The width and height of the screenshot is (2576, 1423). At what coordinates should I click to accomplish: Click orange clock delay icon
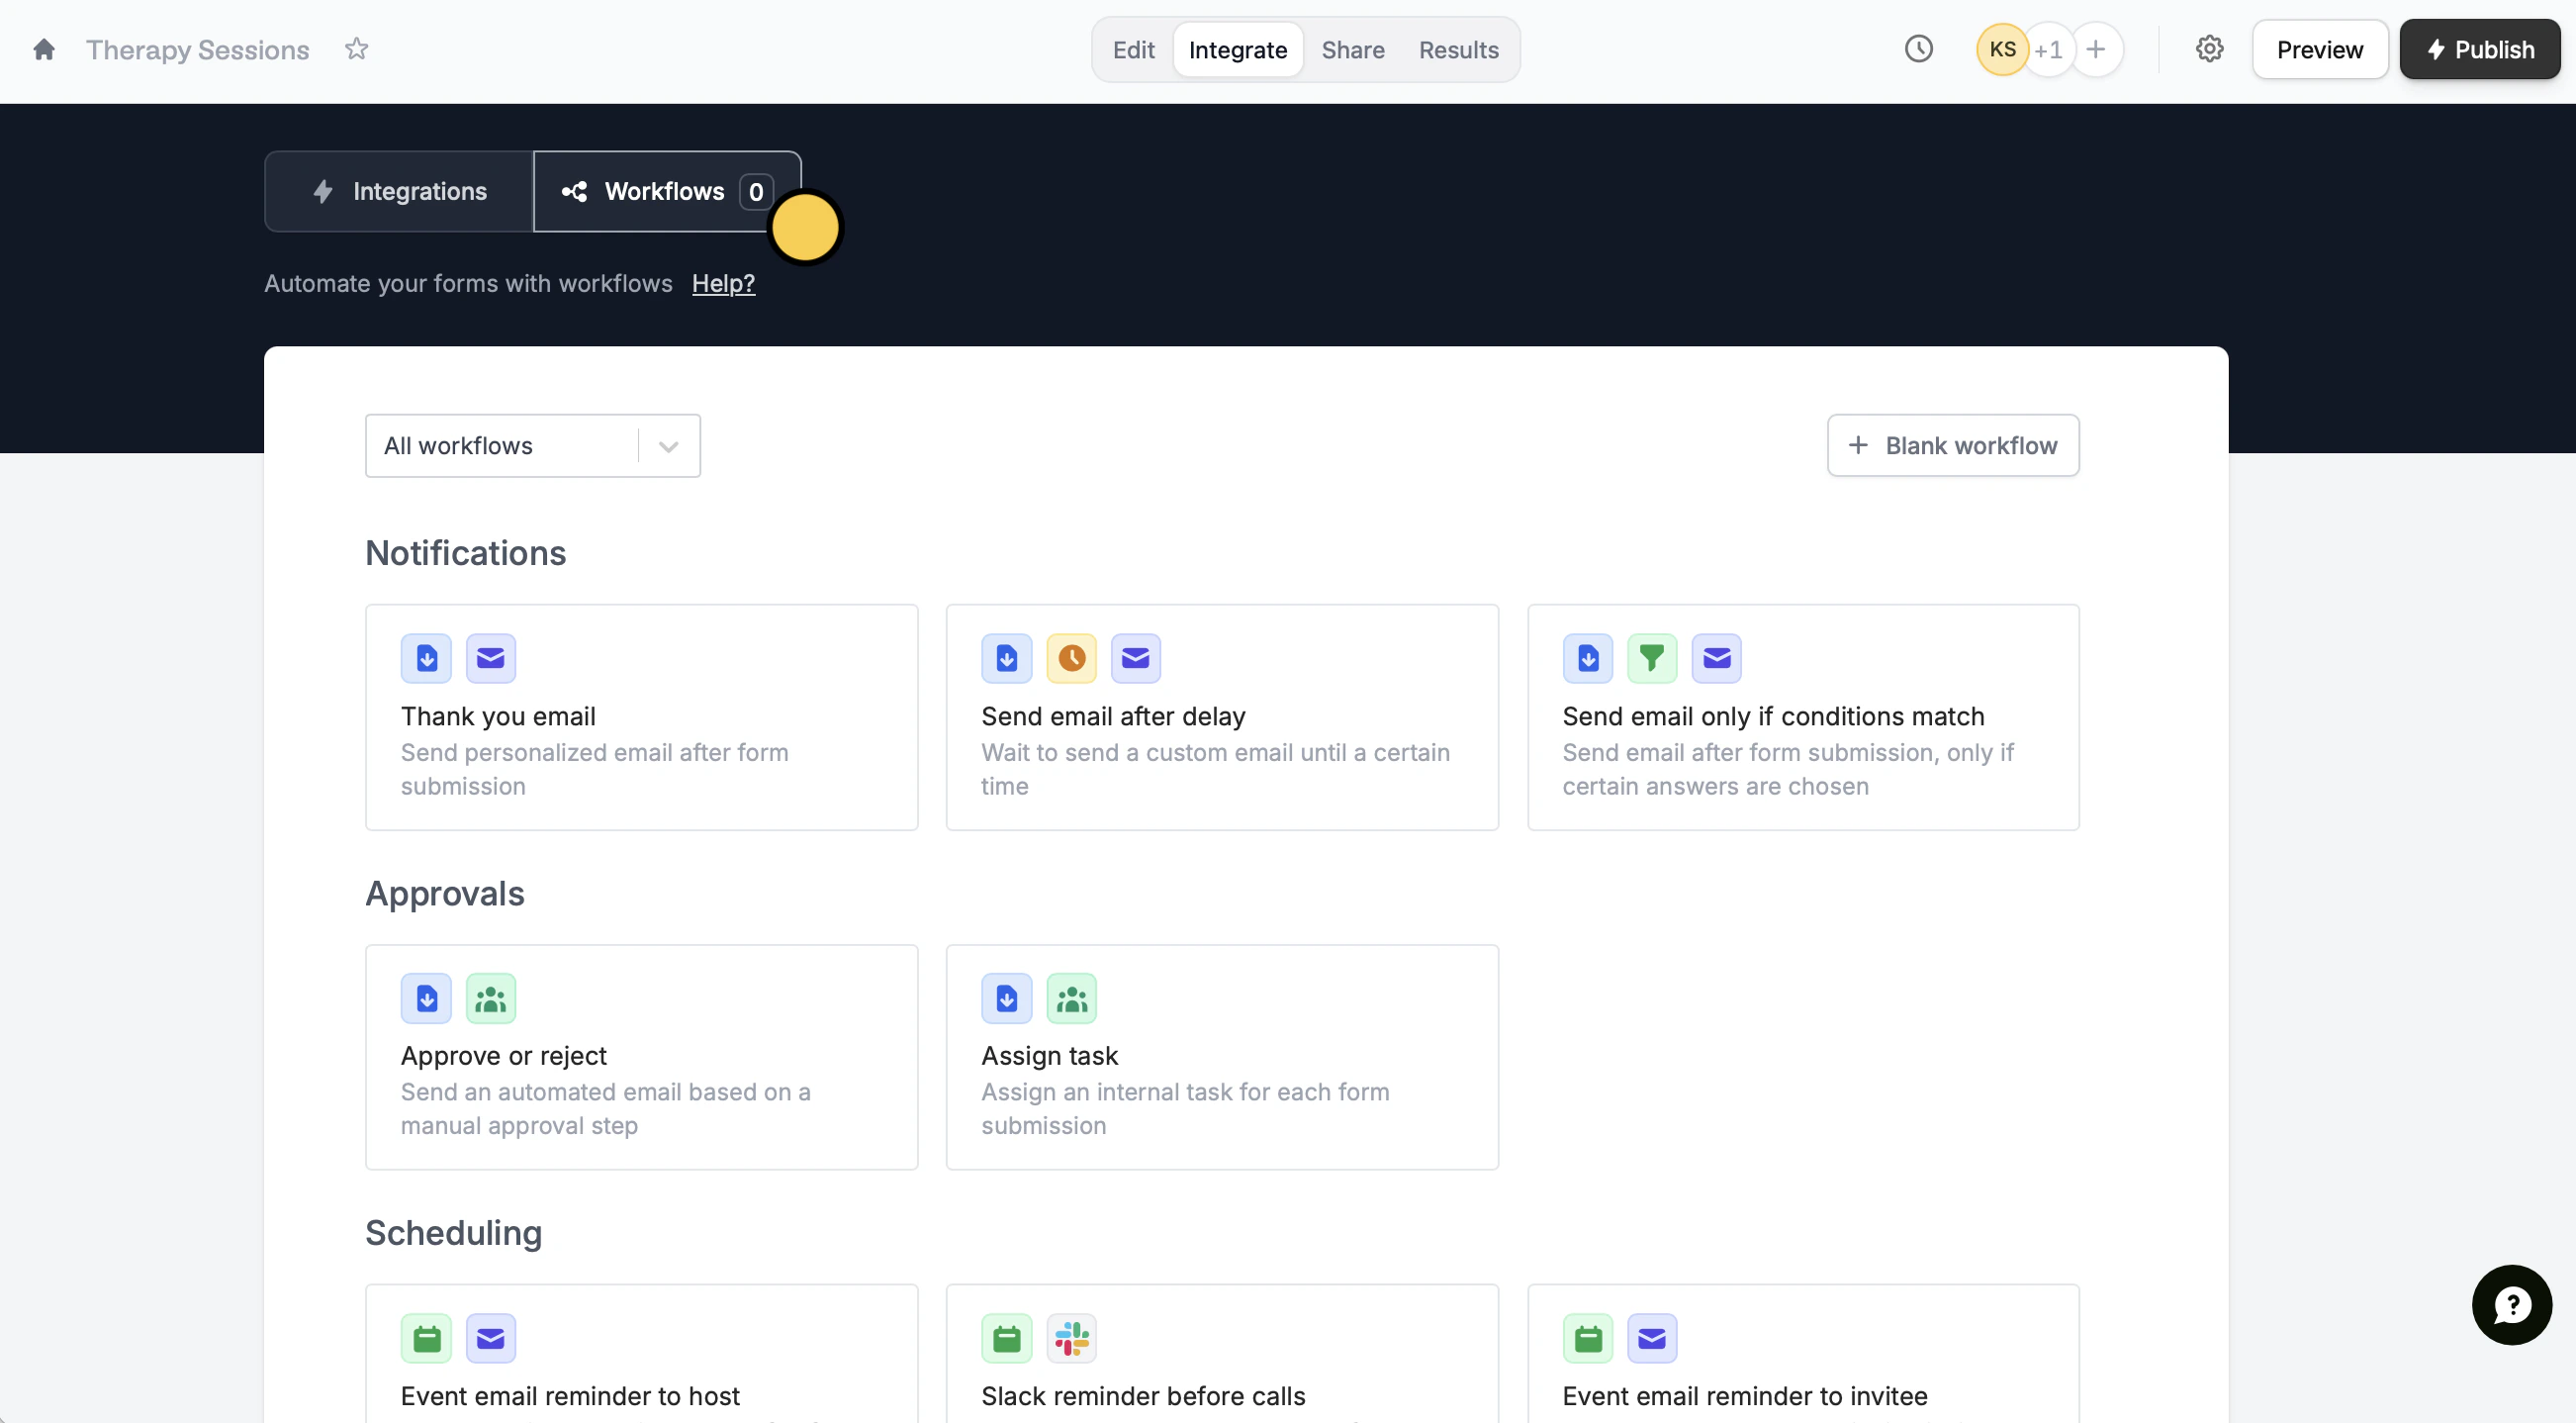point(1071,658)
